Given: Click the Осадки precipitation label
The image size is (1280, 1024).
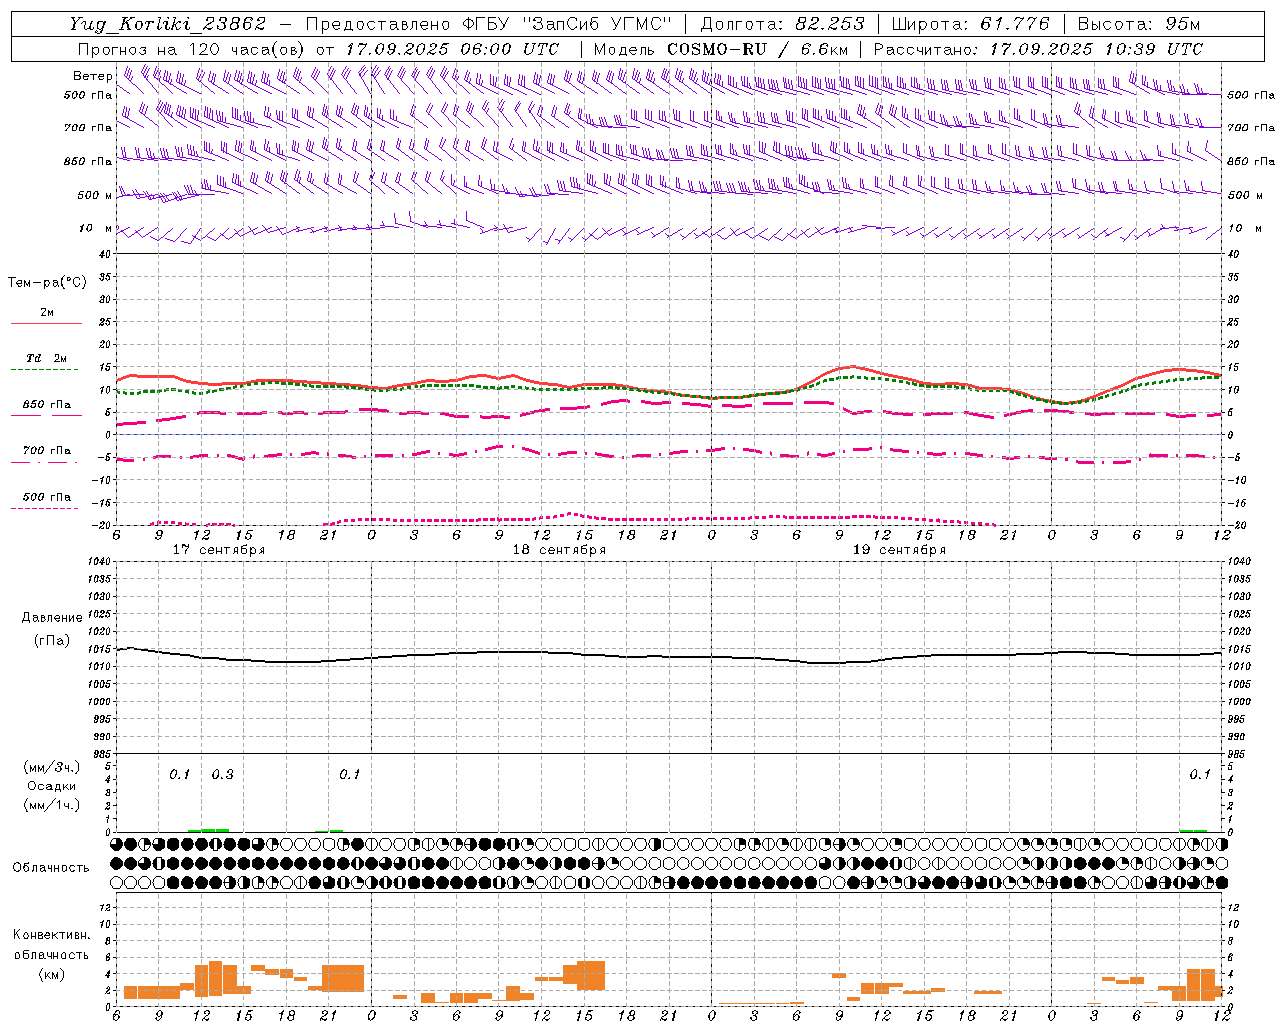Looking at the screenshot, I should (x=52, y=786).
